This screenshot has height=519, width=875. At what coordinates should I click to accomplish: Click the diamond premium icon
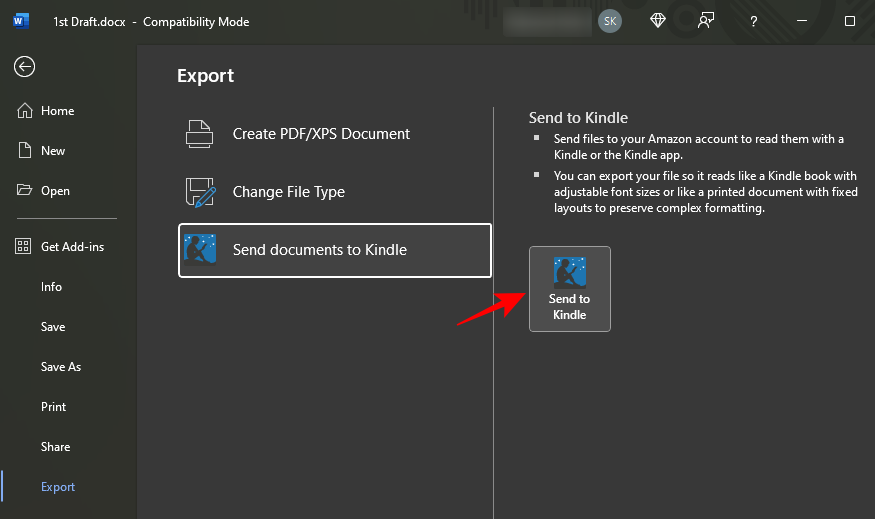pos(658,21)
